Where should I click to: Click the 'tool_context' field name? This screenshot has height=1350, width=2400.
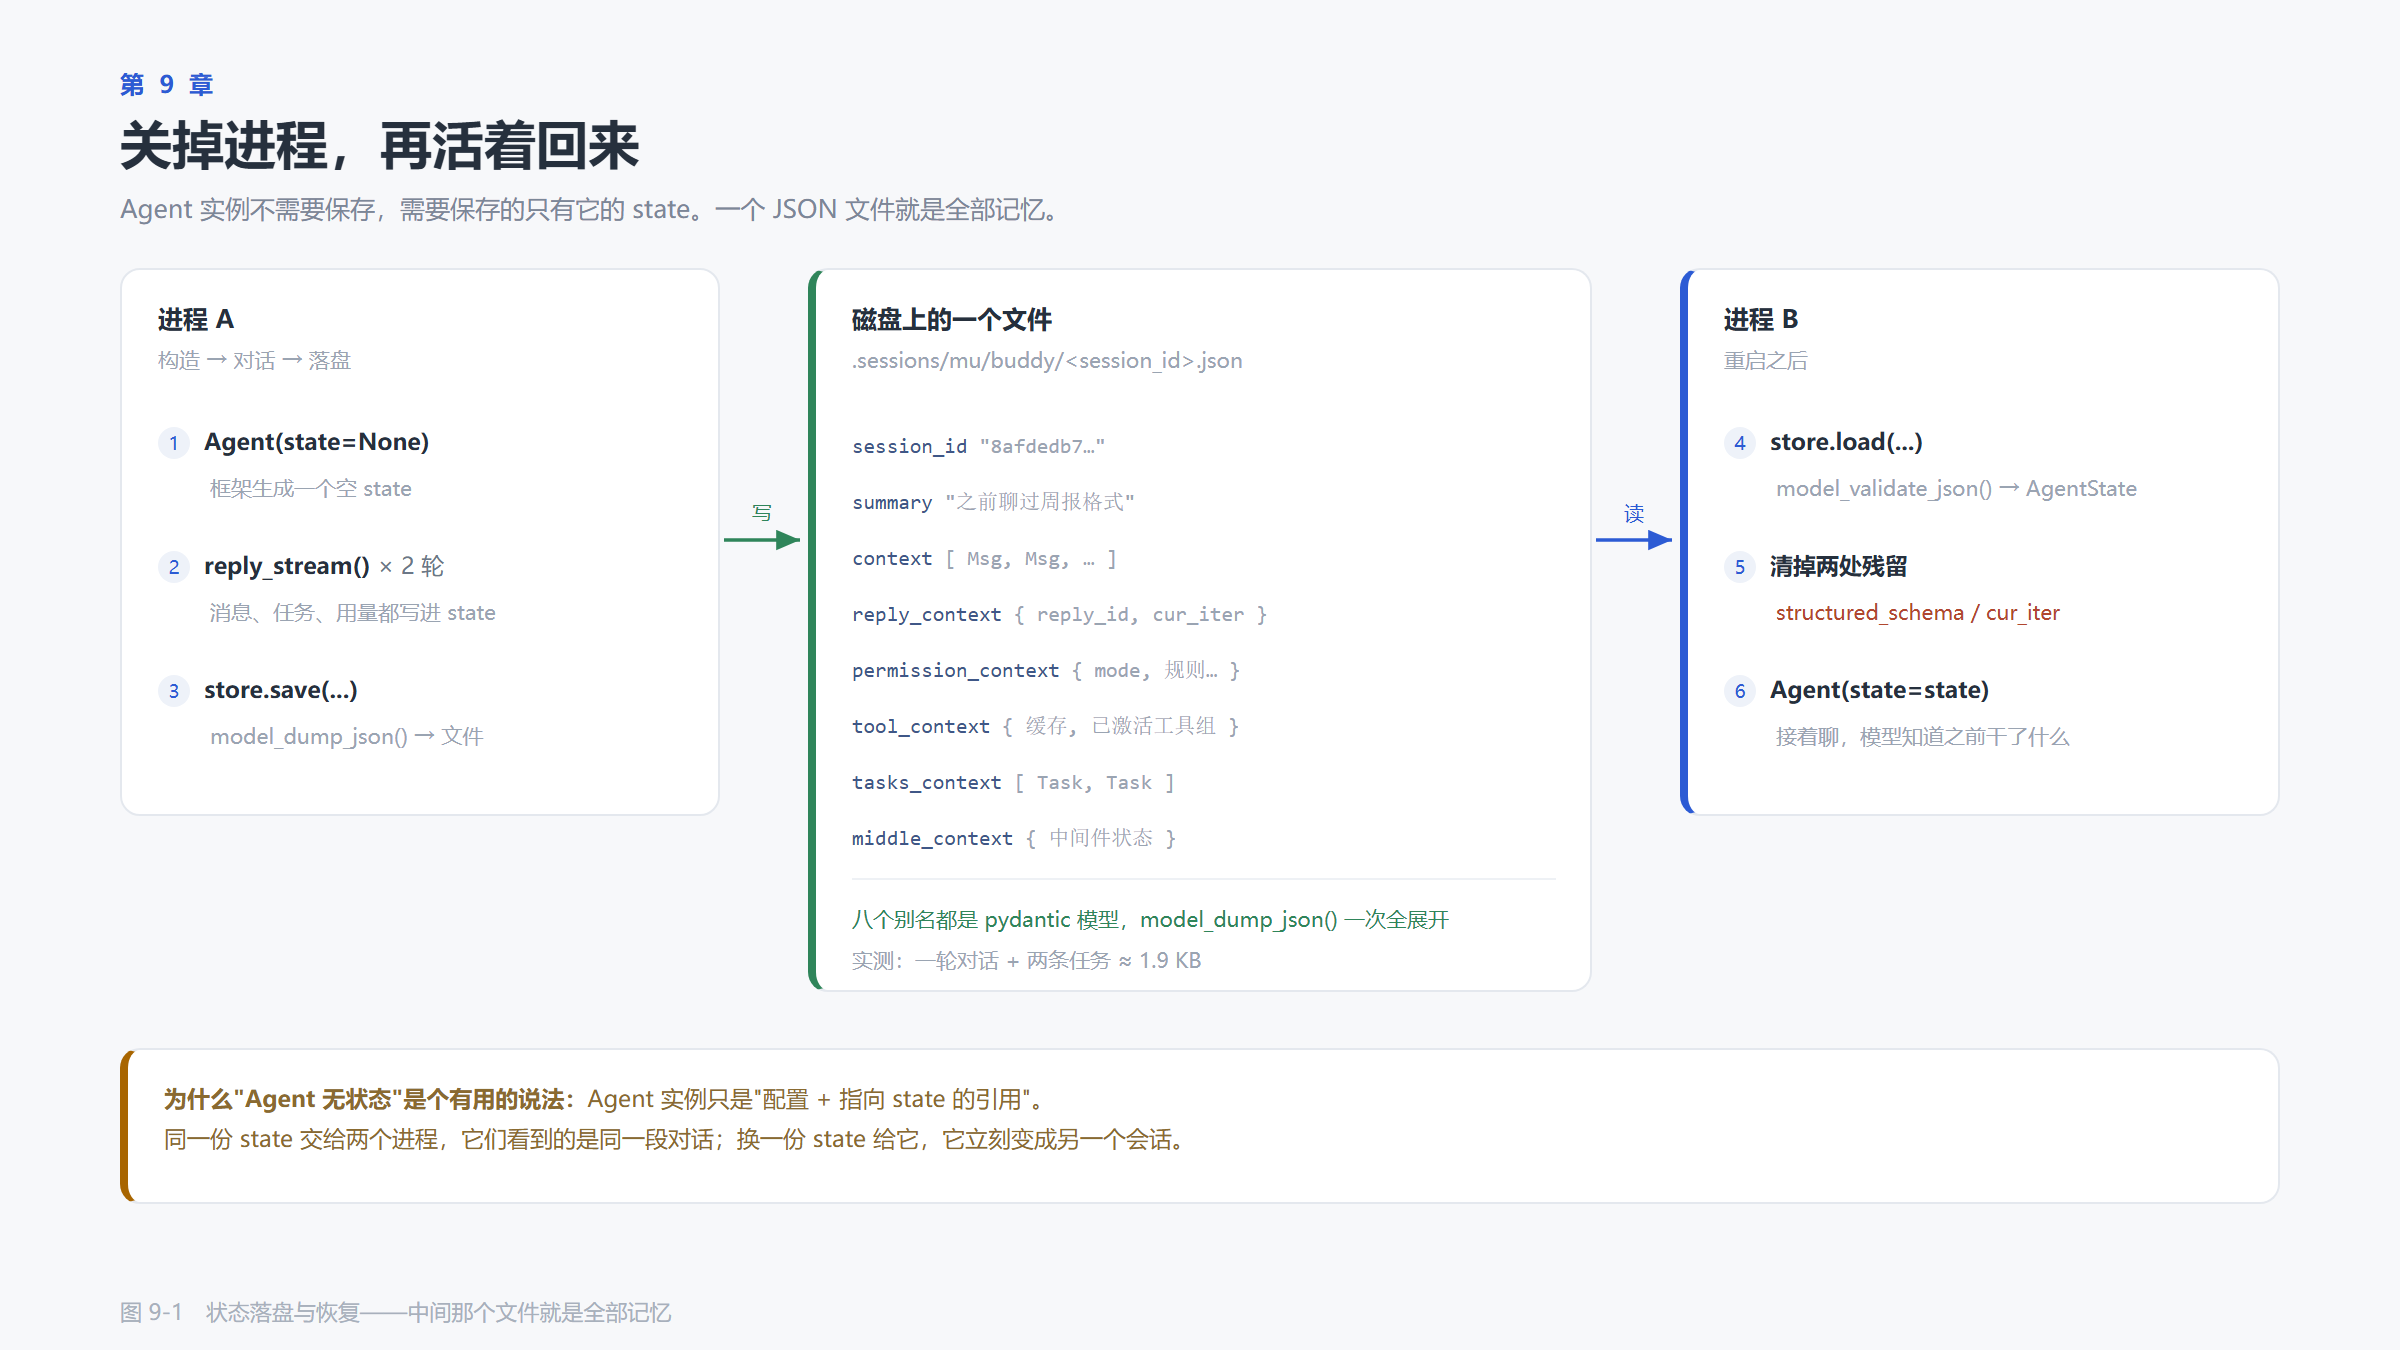[x=920, y=726]
